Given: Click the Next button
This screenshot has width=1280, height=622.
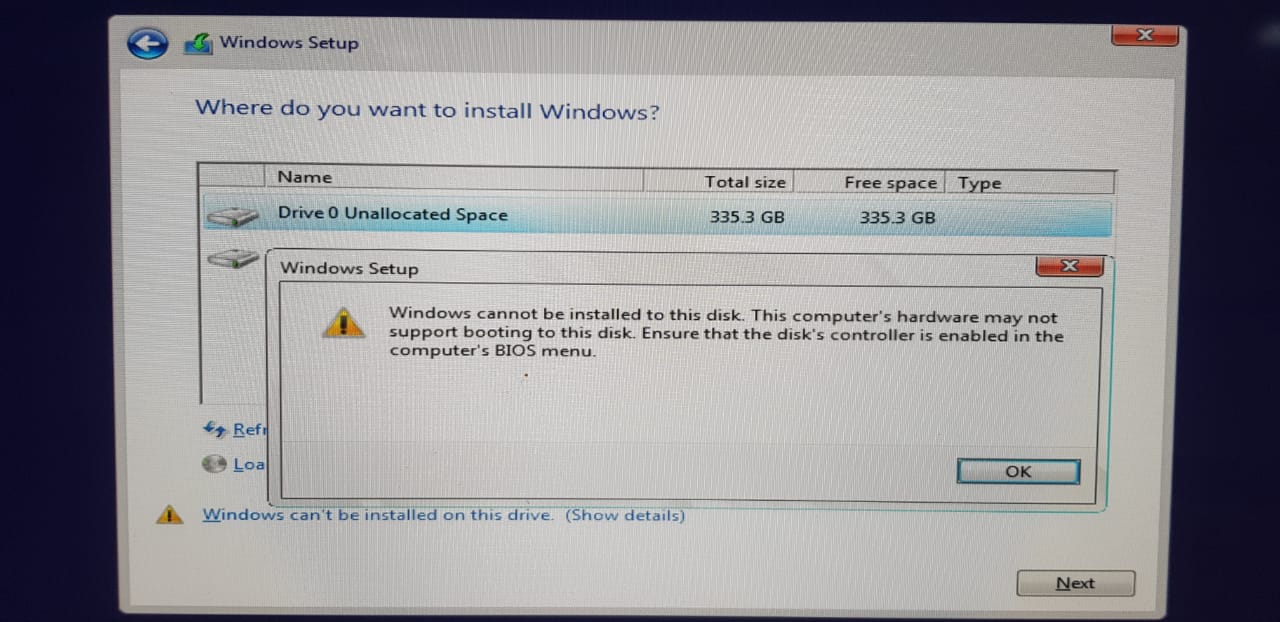Looking at the screenshot, I should 1075,583.
